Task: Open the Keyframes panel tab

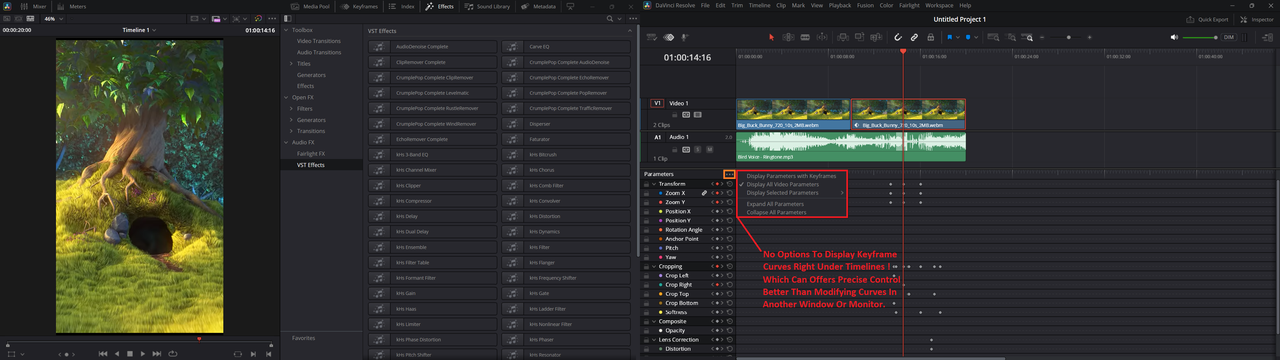Action: (x=360, y=6)
